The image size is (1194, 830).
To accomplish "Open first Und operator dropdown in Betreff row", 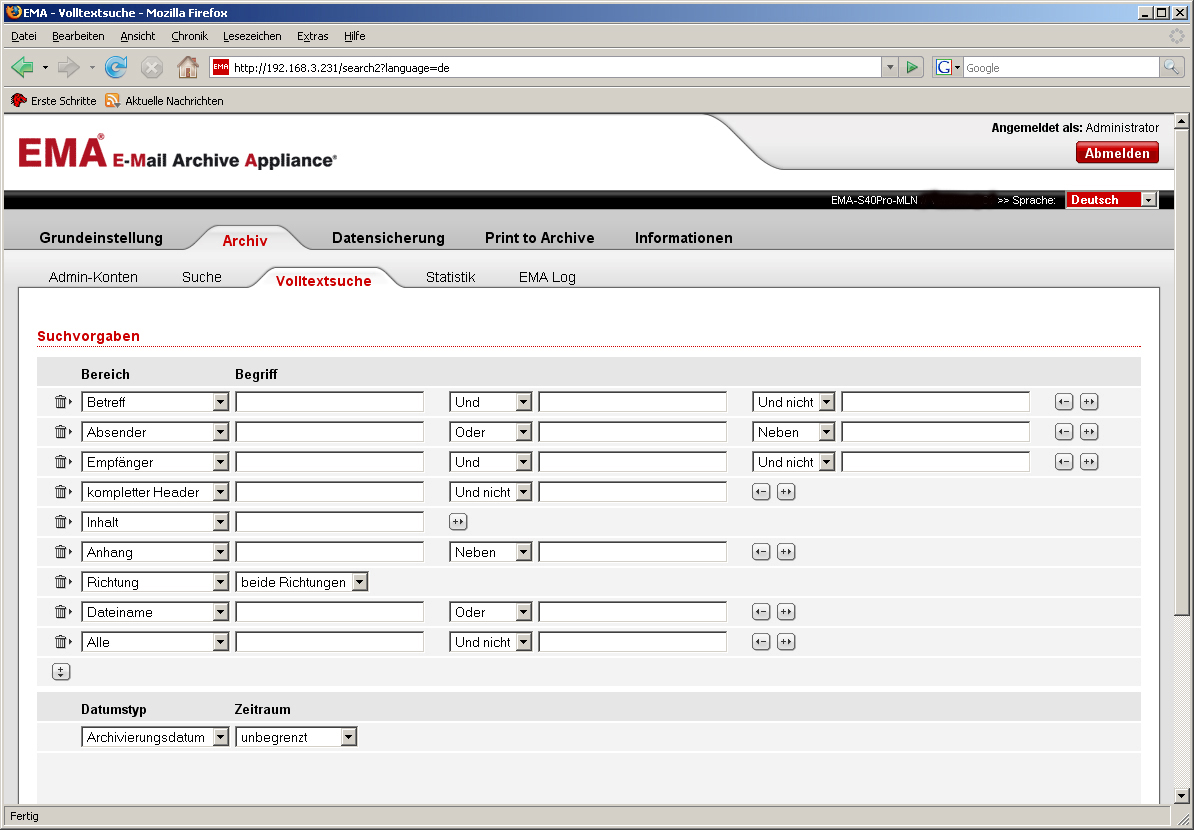I will [490, 402].
